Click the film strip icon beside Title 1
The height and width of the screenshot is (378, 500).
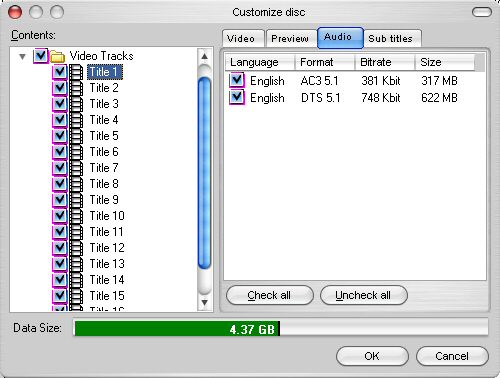tap(76, 72)
